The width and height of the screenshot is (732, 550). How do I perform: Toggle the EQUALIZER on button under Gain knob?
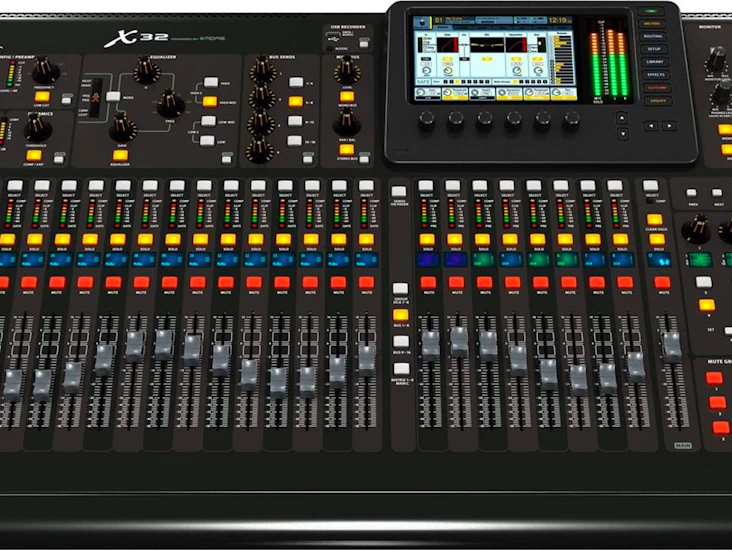tap(120, 155)
